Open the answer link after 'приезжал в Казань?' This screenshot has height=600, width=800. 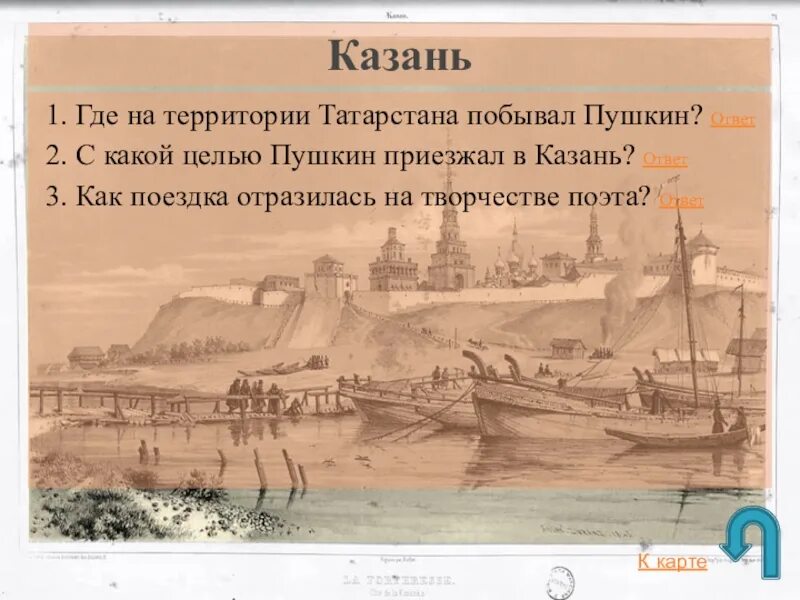click(665, 160)
